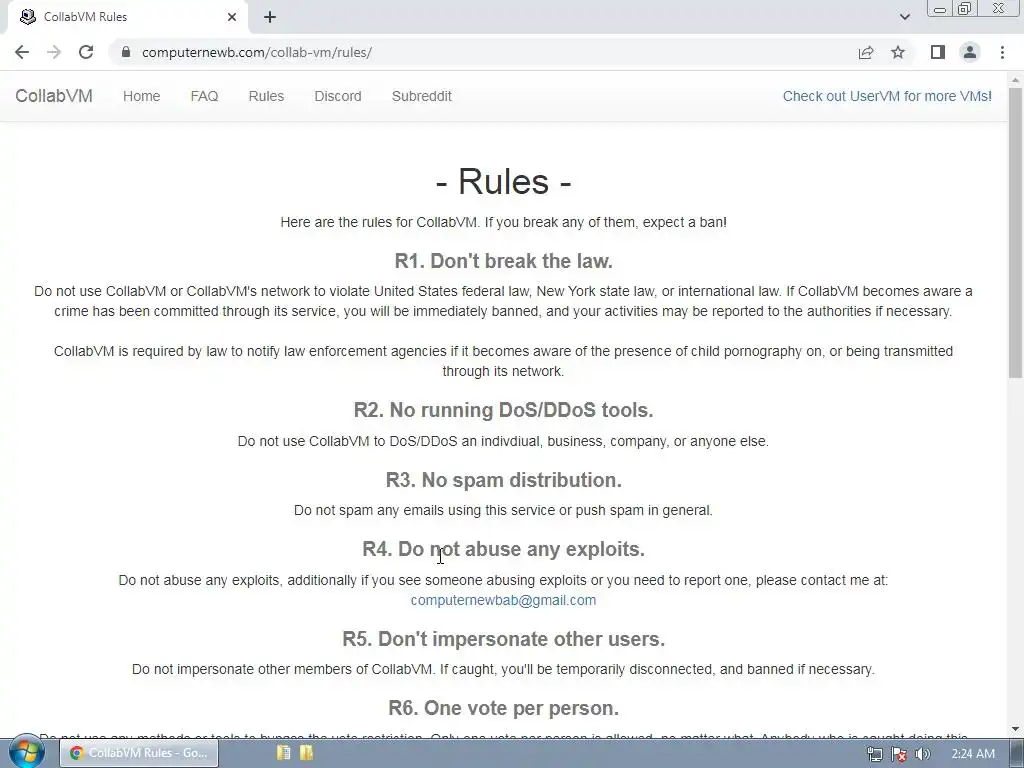This screenshot has height=768, width=1024.
Task: Bookmark this page with star icon
Action: (x=898, y=52)
